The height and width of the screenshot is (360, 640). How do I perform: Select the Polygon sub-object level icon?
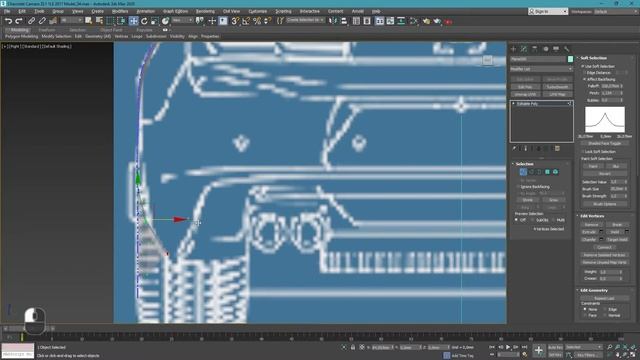tap(547, 172)
